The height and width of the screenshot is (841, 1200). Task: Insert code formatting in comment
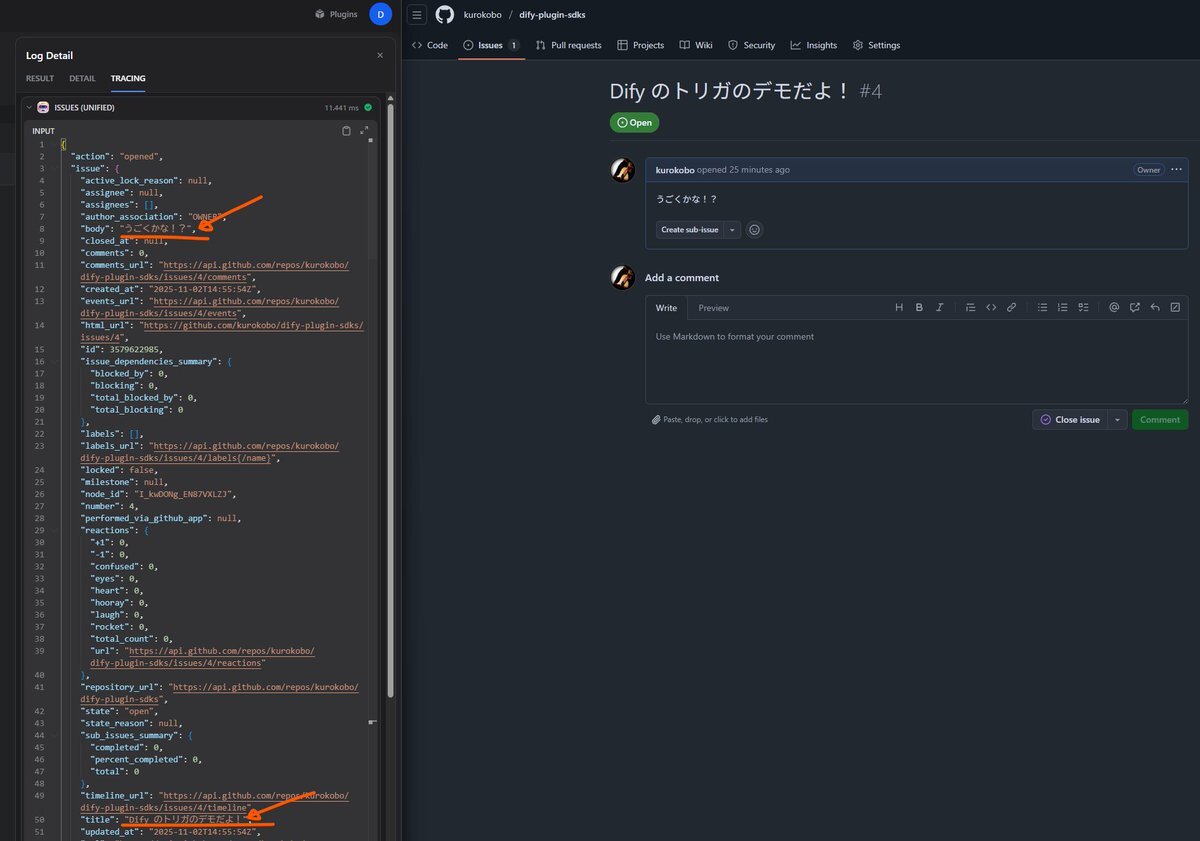[x=991, y=307]
